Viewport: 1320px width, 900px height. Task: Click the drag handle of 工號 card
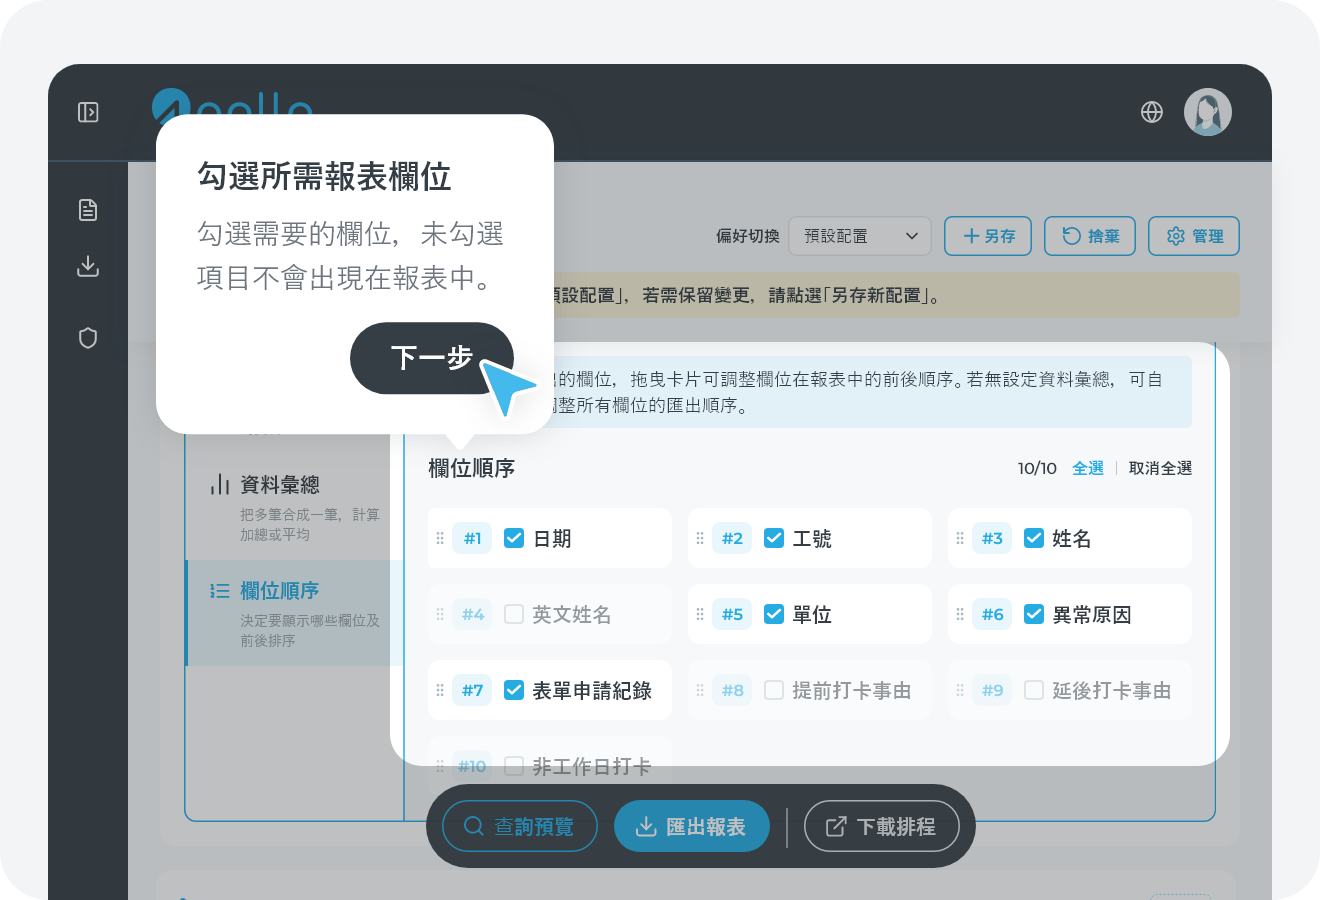700,538
